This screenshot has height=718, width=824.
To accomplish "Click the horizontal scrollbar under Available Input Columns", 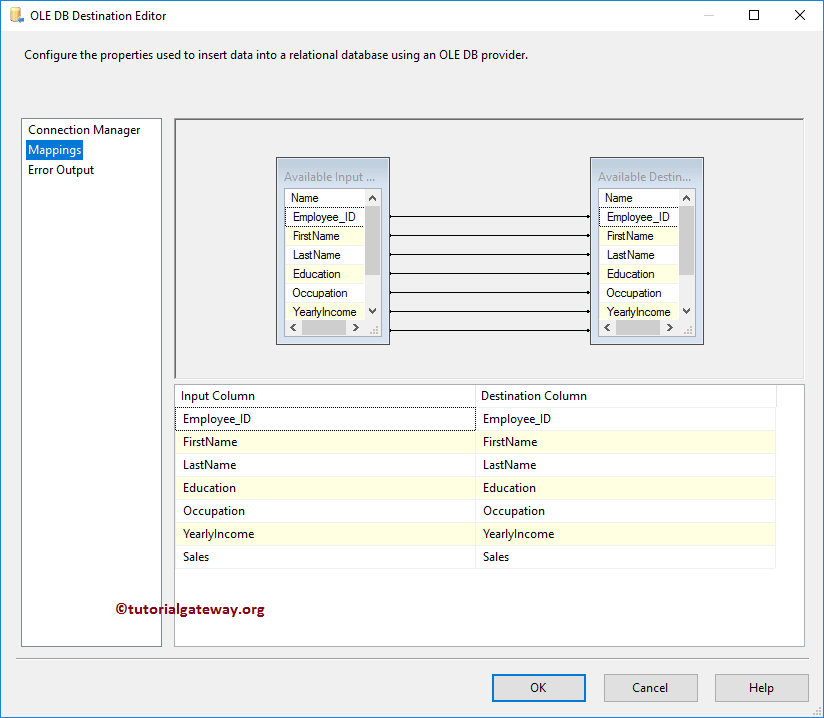I will click(x=325, y=327).
